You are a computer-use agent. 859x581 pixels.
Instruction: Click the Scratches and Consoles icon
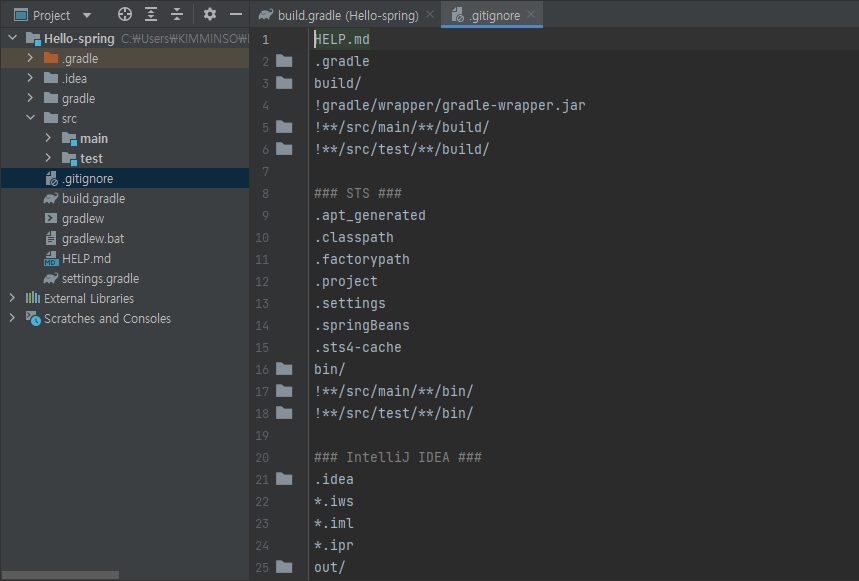click(33, 318)
